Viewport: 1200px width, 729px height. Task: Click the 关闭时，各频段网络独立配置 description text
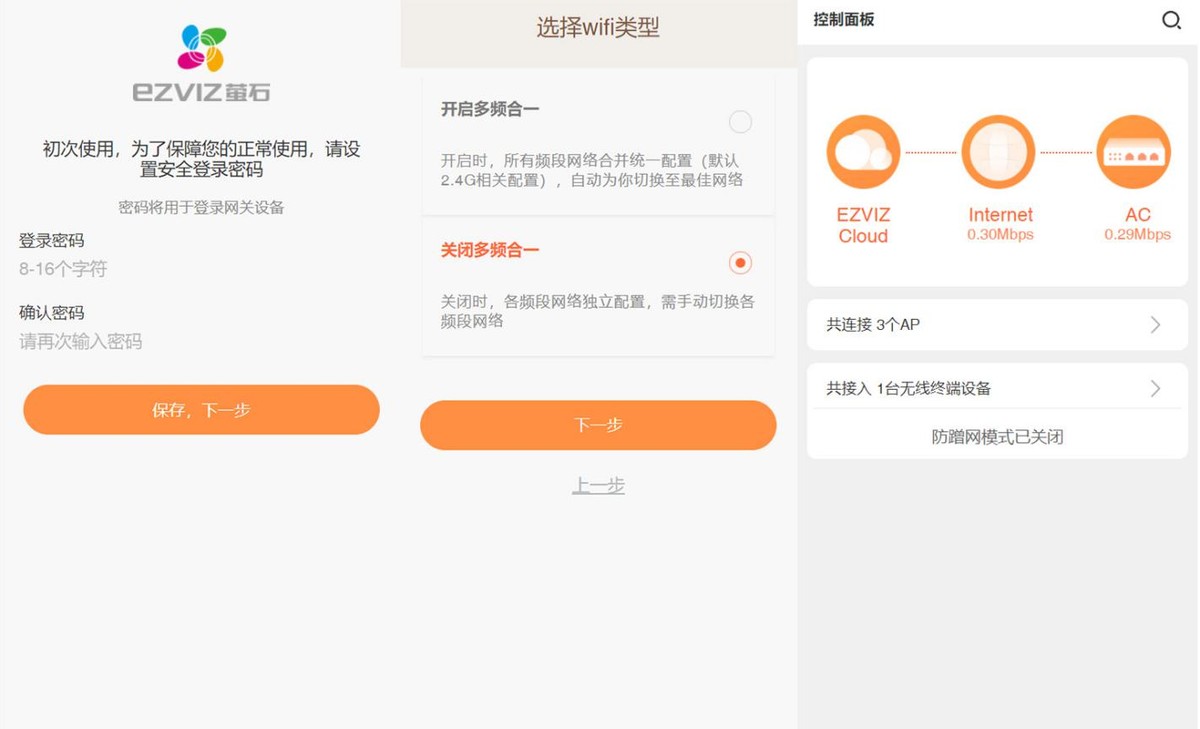point(598,311)
